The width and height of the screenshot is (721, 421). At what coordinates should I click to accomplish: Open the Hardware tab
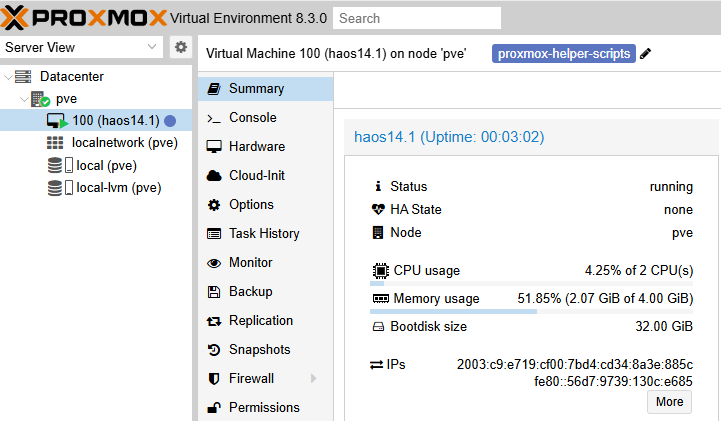[265, 147]
